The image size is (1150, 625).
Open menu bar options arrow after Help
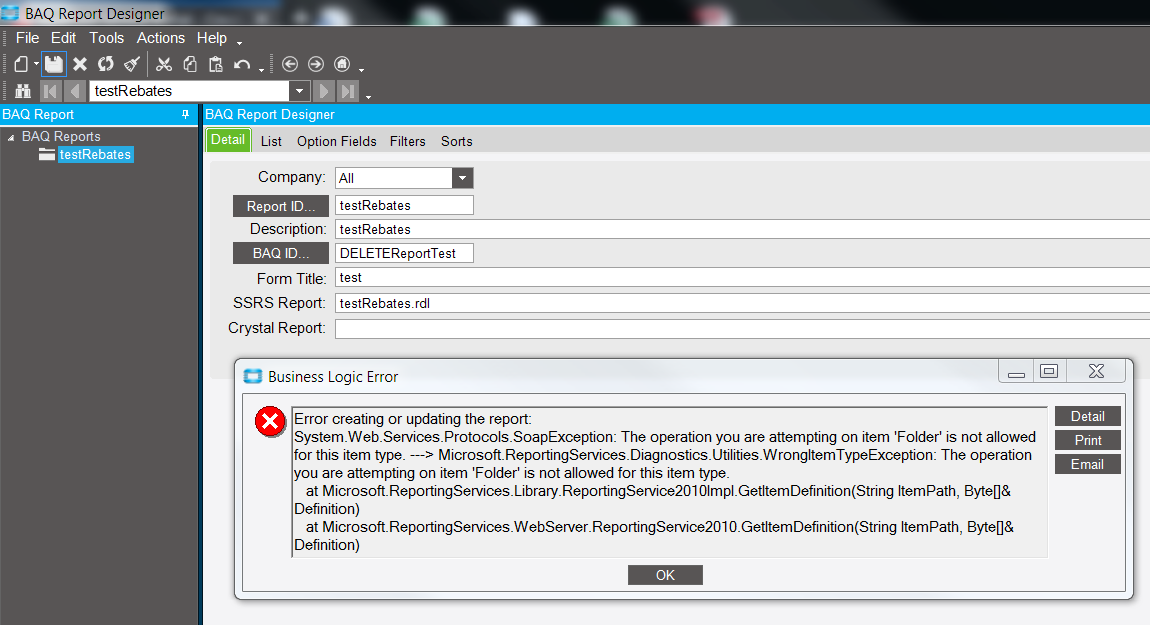(239, 43)
